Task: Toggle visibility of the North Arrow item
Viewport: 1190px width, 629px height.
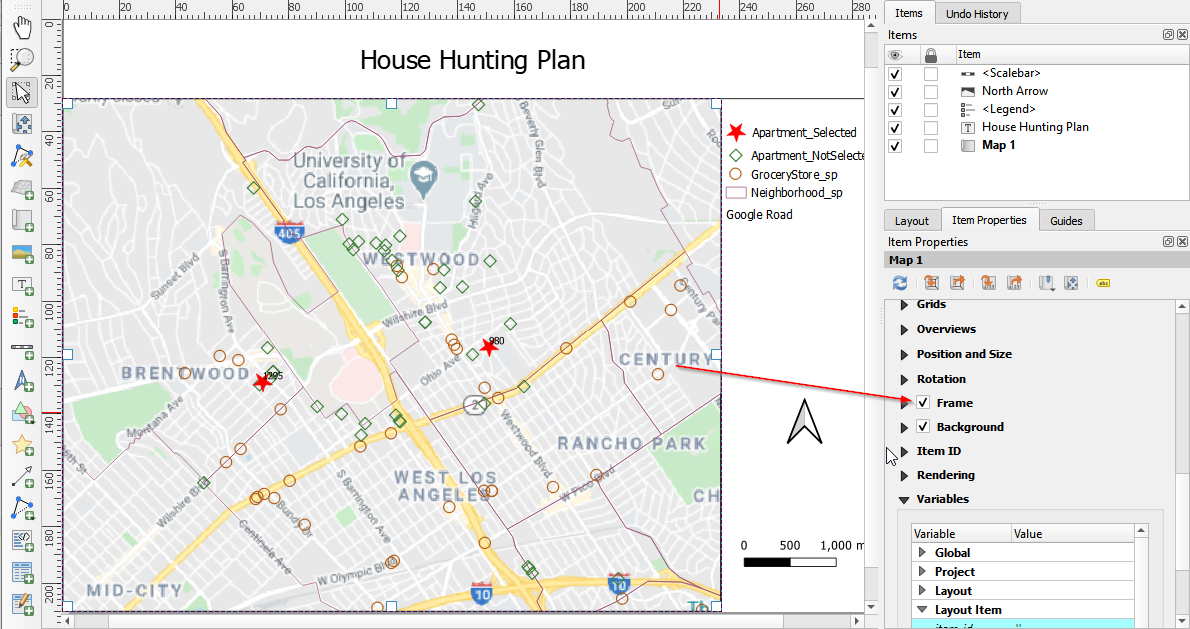Action: 896,92
